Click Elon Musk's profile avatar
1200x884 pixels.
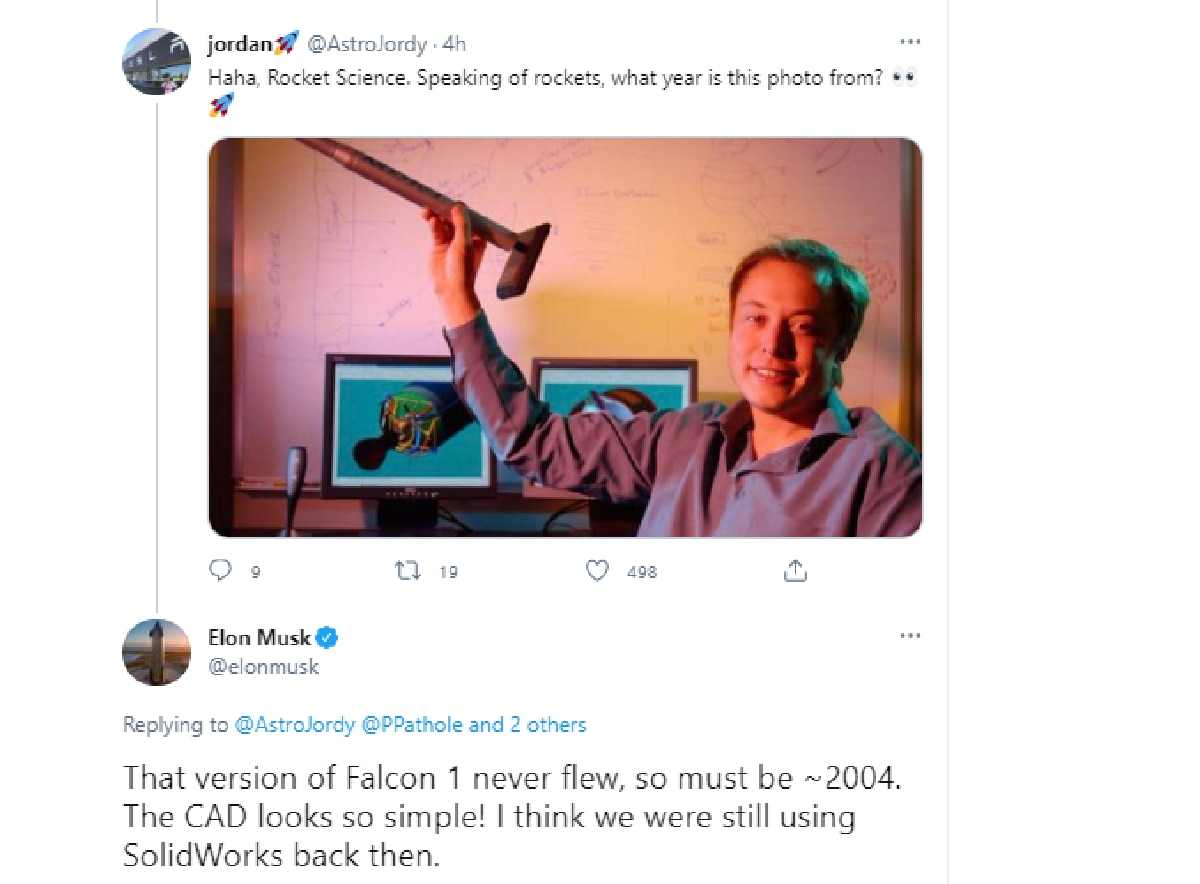coord(157,653)
